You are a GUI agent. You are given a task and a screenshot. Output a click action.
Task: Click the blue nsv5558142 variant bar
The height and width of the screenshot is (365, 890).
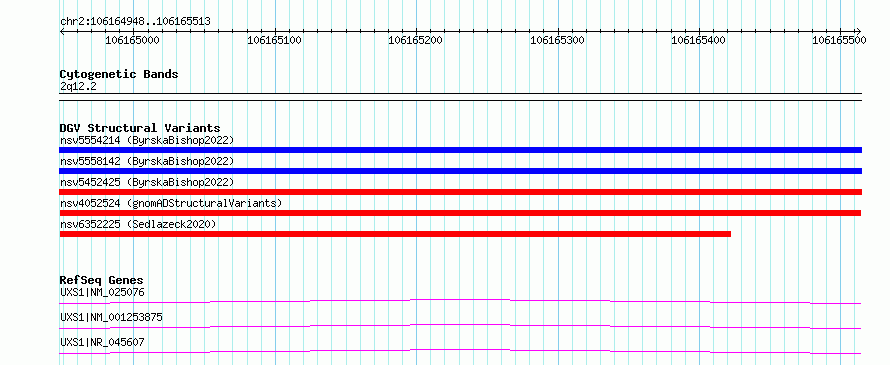point(460,171)
